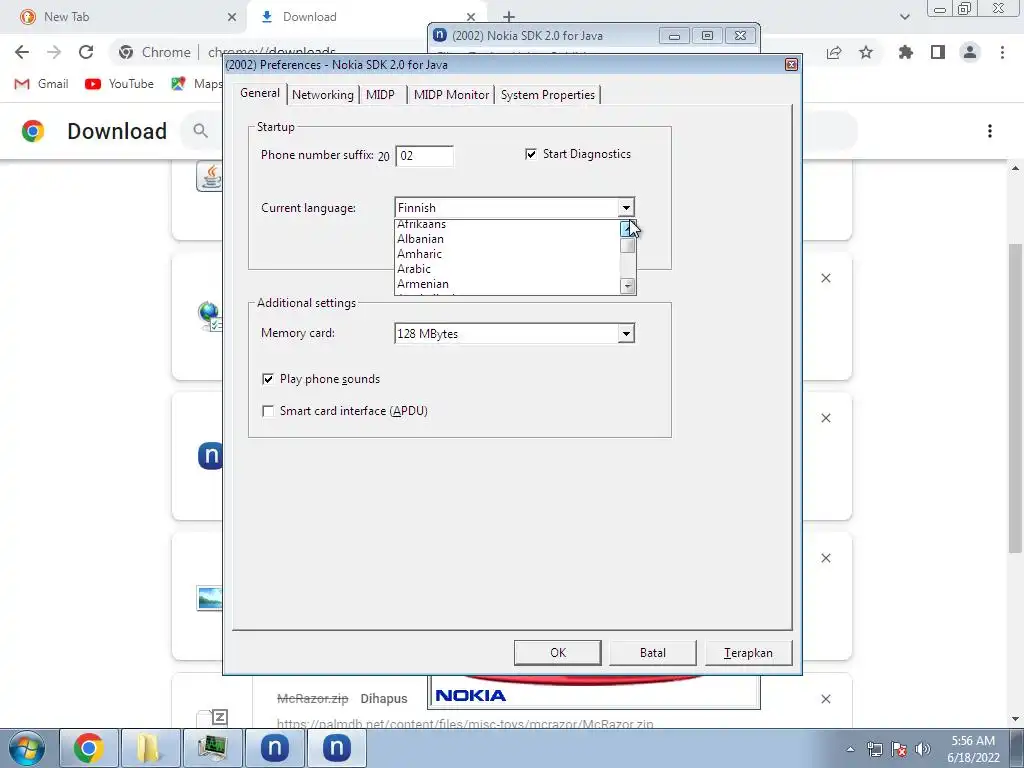The width and height of the screenshot is (1024, 768).
Task: Click the Chrome downloads page scrollbar
Action: coord(1016,398)
